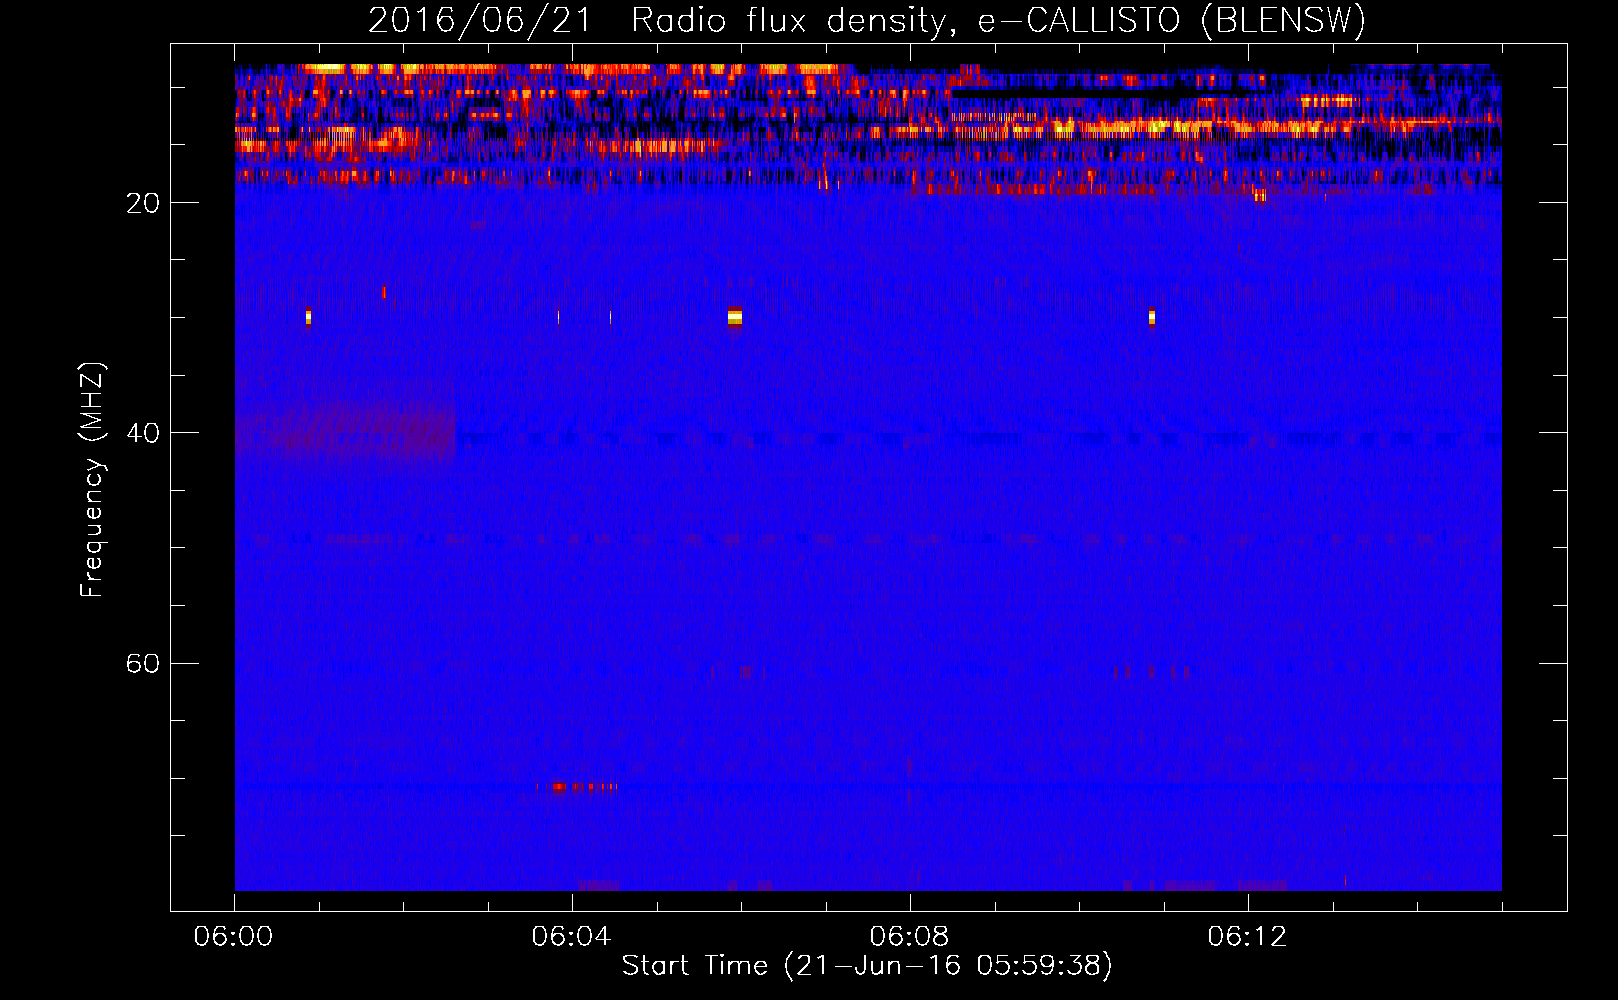Click the 60 MHz frequency tick label

click(143, 663)
